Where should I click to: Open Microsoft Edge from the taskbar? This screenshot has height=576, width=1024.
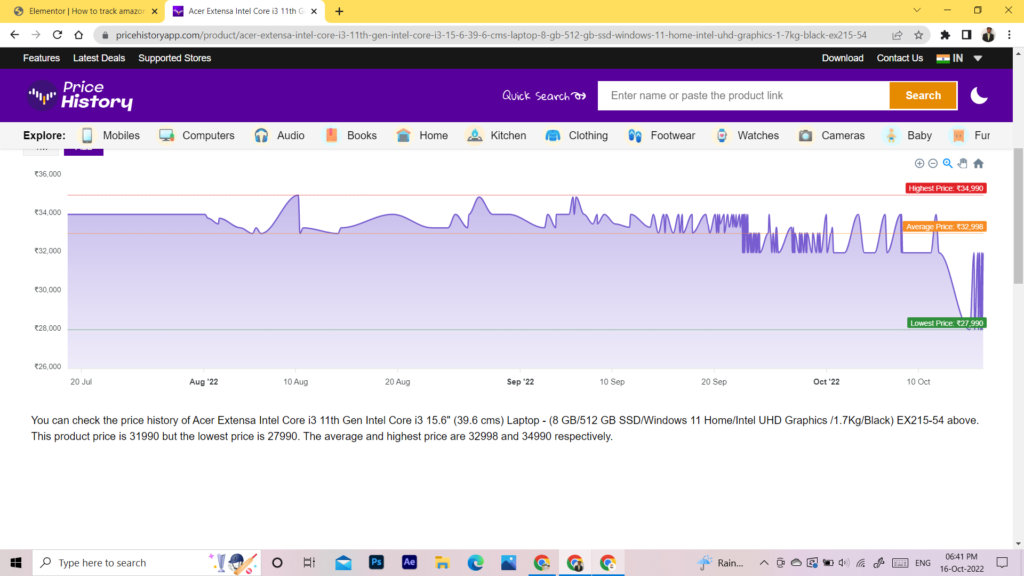tap(475, 562)
